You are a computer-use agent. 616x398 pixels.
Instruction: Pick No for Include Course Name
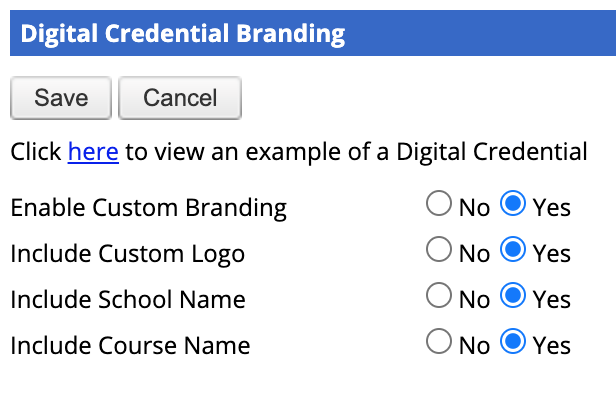[438, 341]
